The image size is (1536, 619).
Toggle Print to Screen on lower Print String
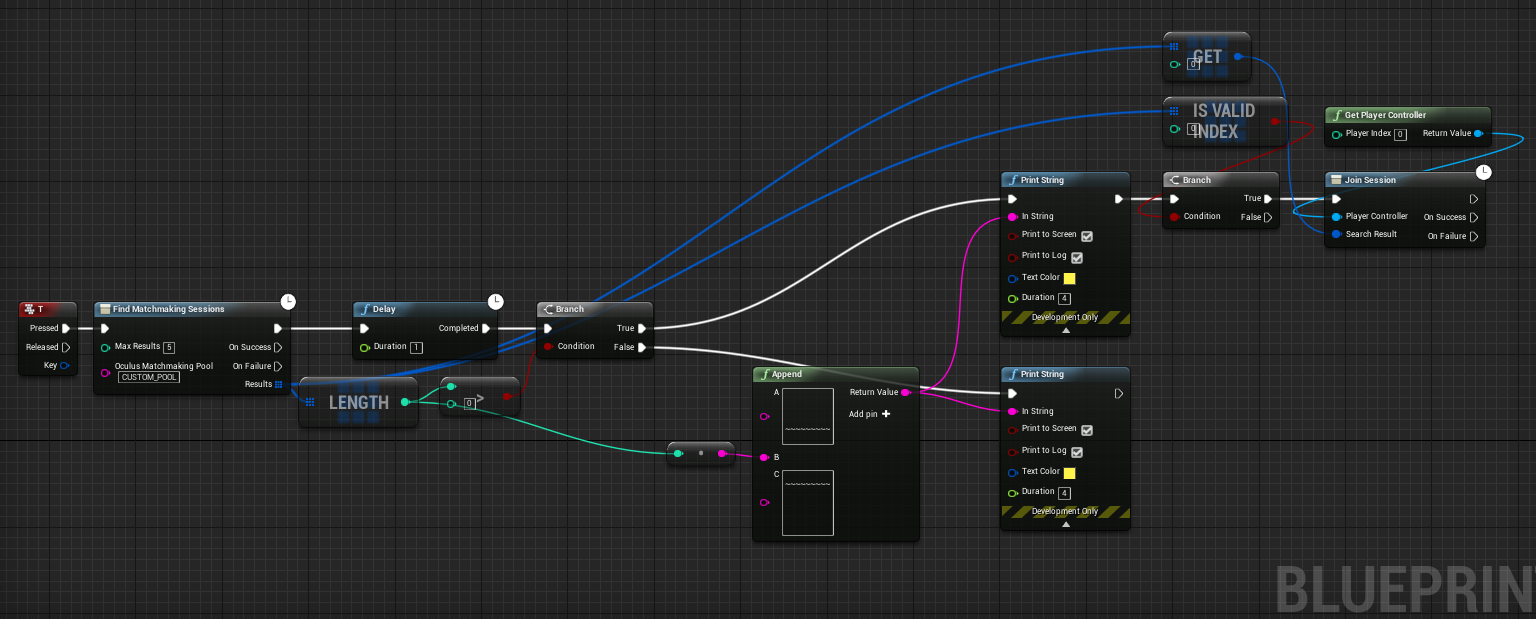1087,430
